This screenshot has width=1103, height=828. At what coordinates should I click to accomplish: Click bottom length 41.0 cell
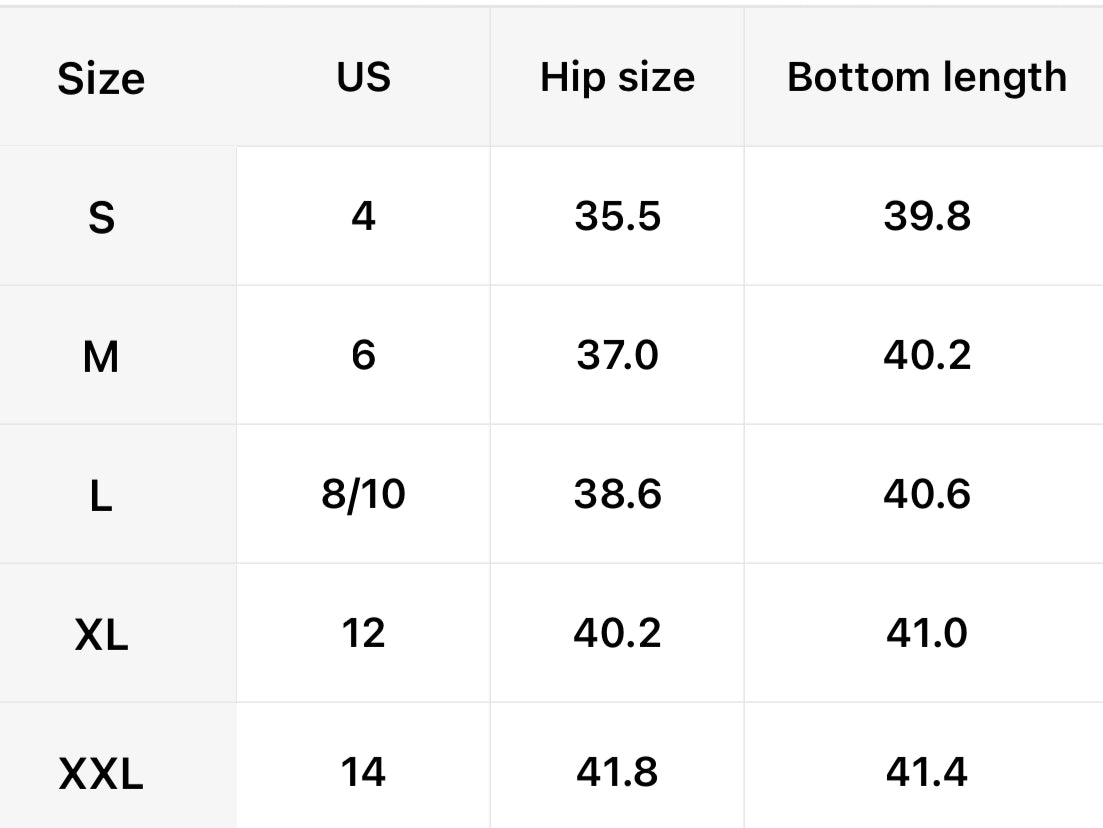coord(926,633)
